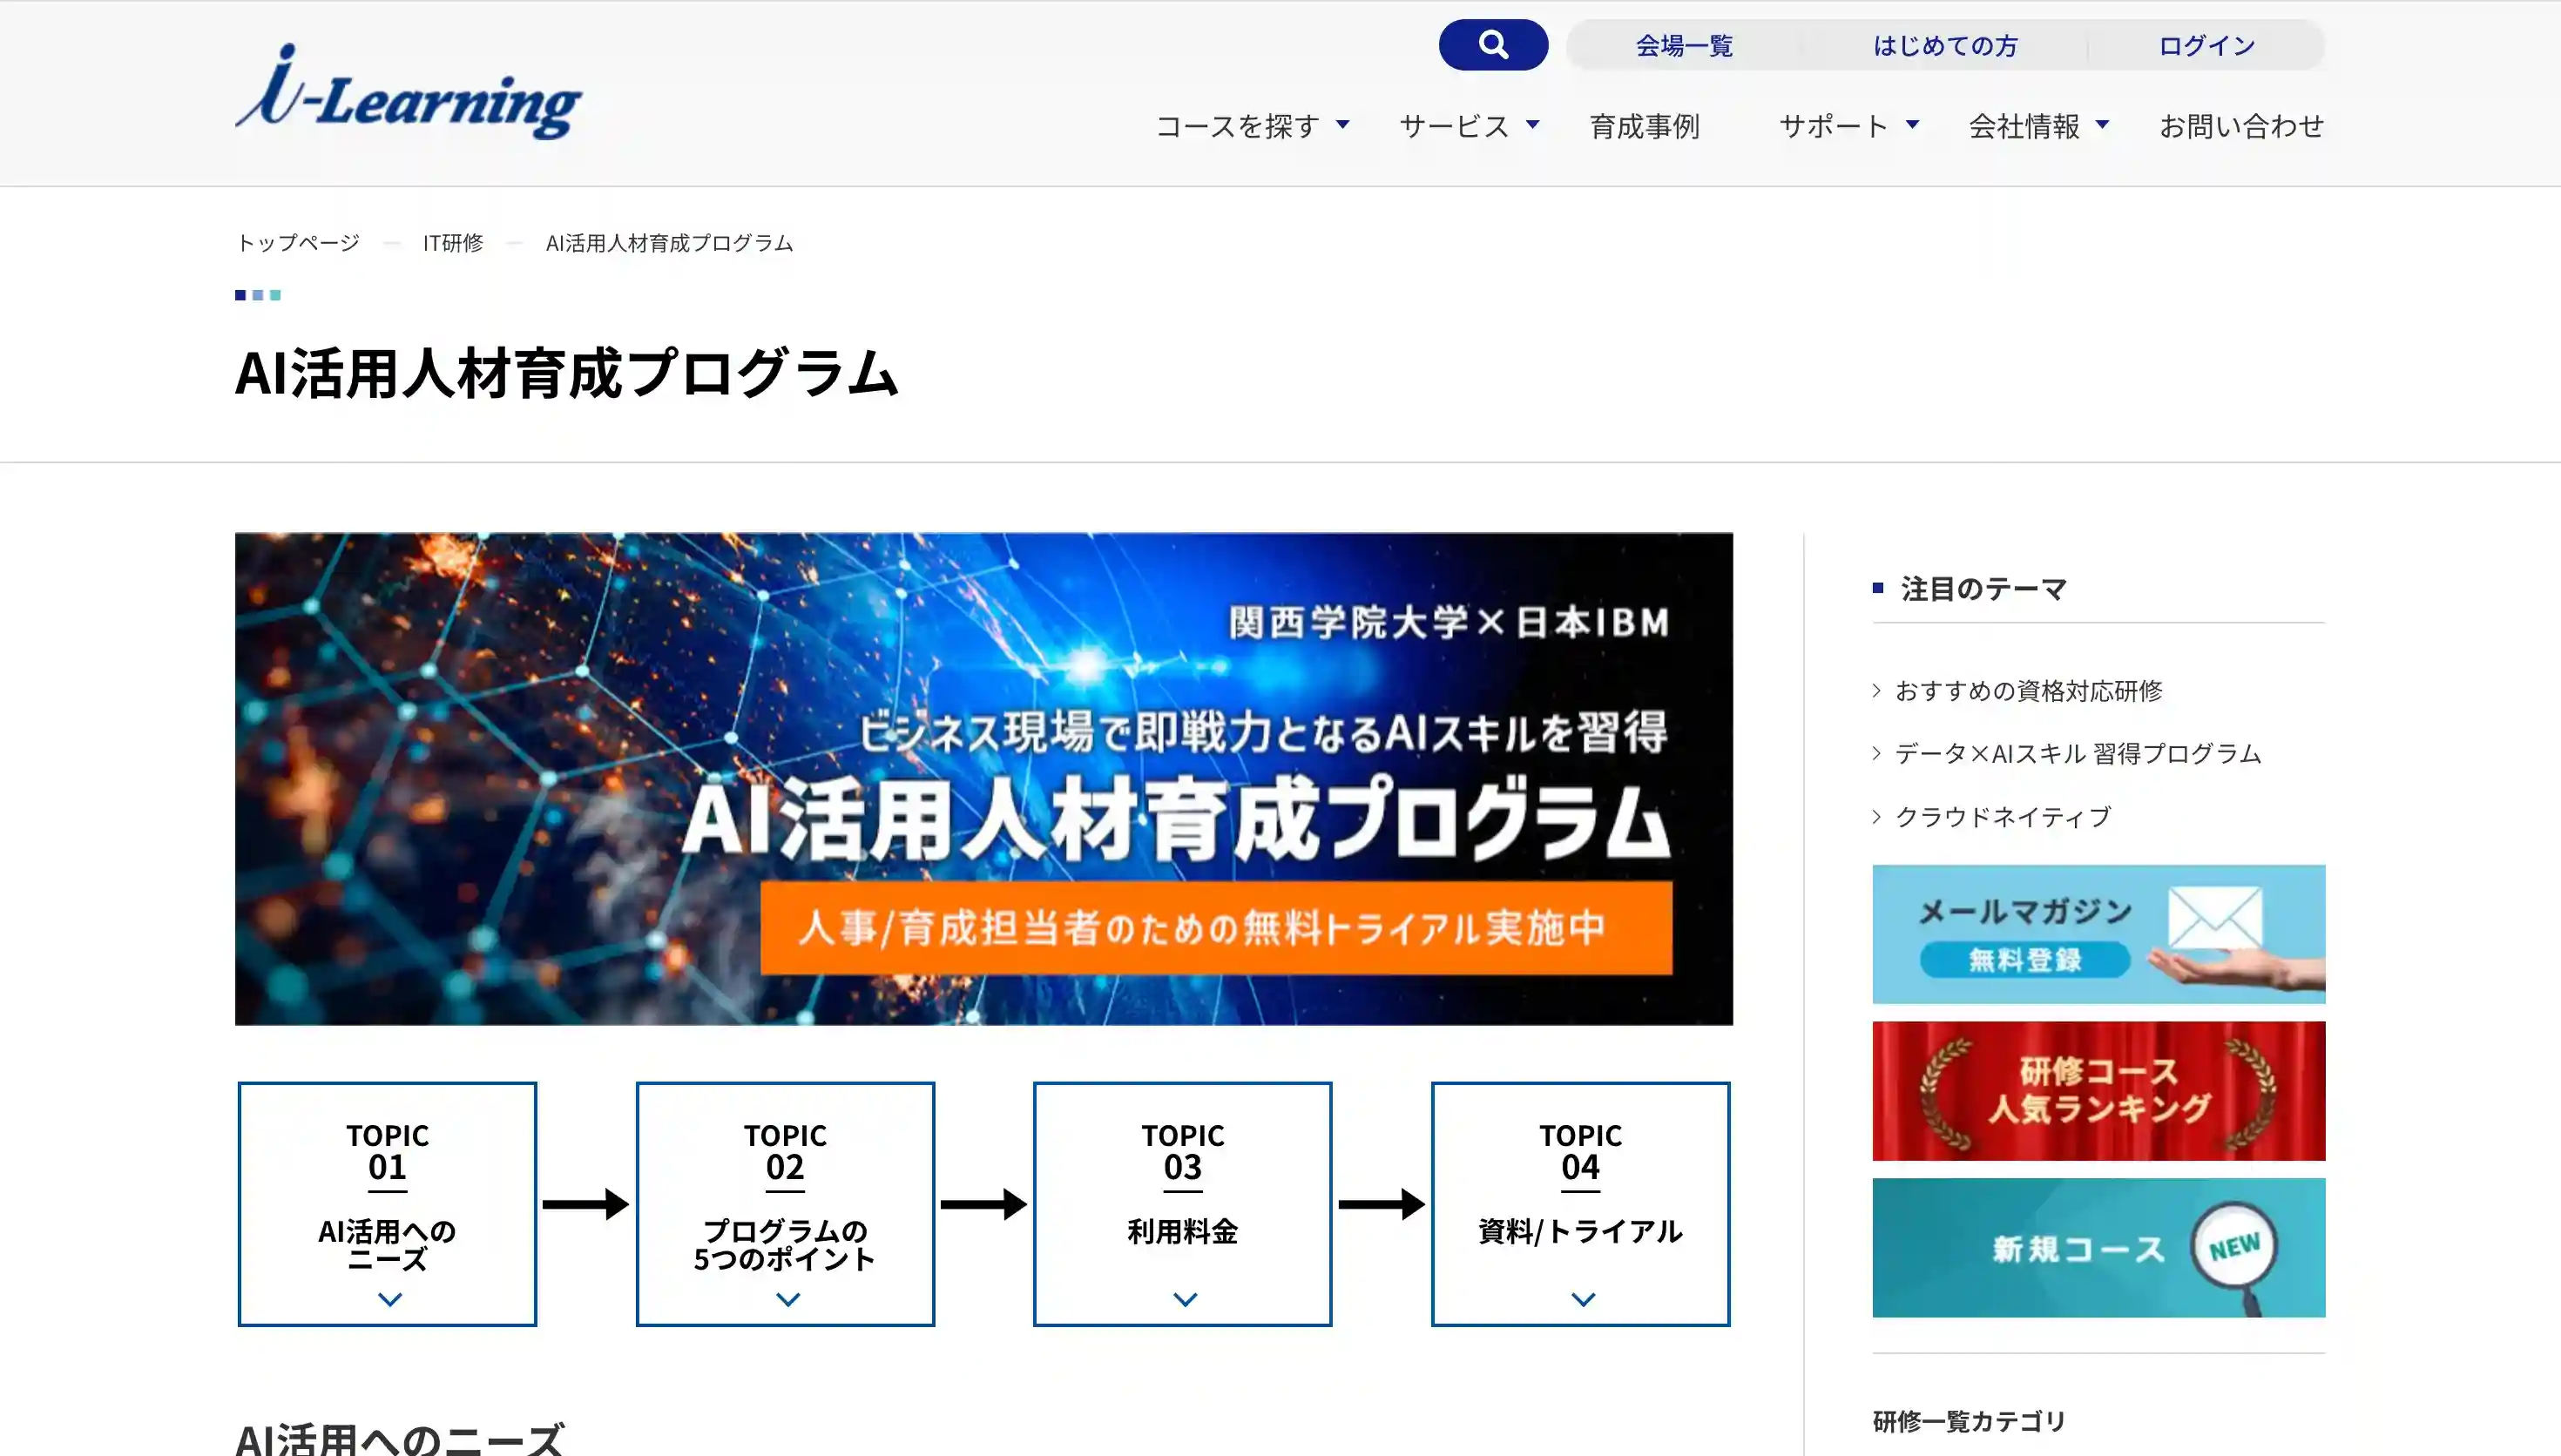Click the AI活用へのニーズ section heading
2561x1456 pixels.
pyautogui.click(x=400, y=1438)
